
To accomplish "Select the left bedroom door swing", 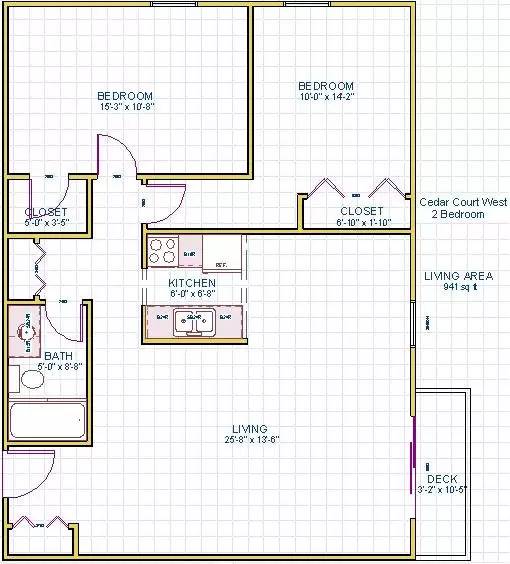I will [117, 155].
